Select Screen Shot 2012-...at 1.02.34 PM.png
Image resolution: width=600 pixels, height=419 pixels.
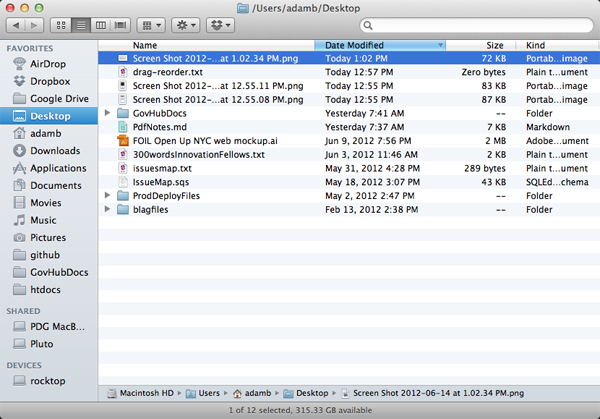(x=349, y=58)
